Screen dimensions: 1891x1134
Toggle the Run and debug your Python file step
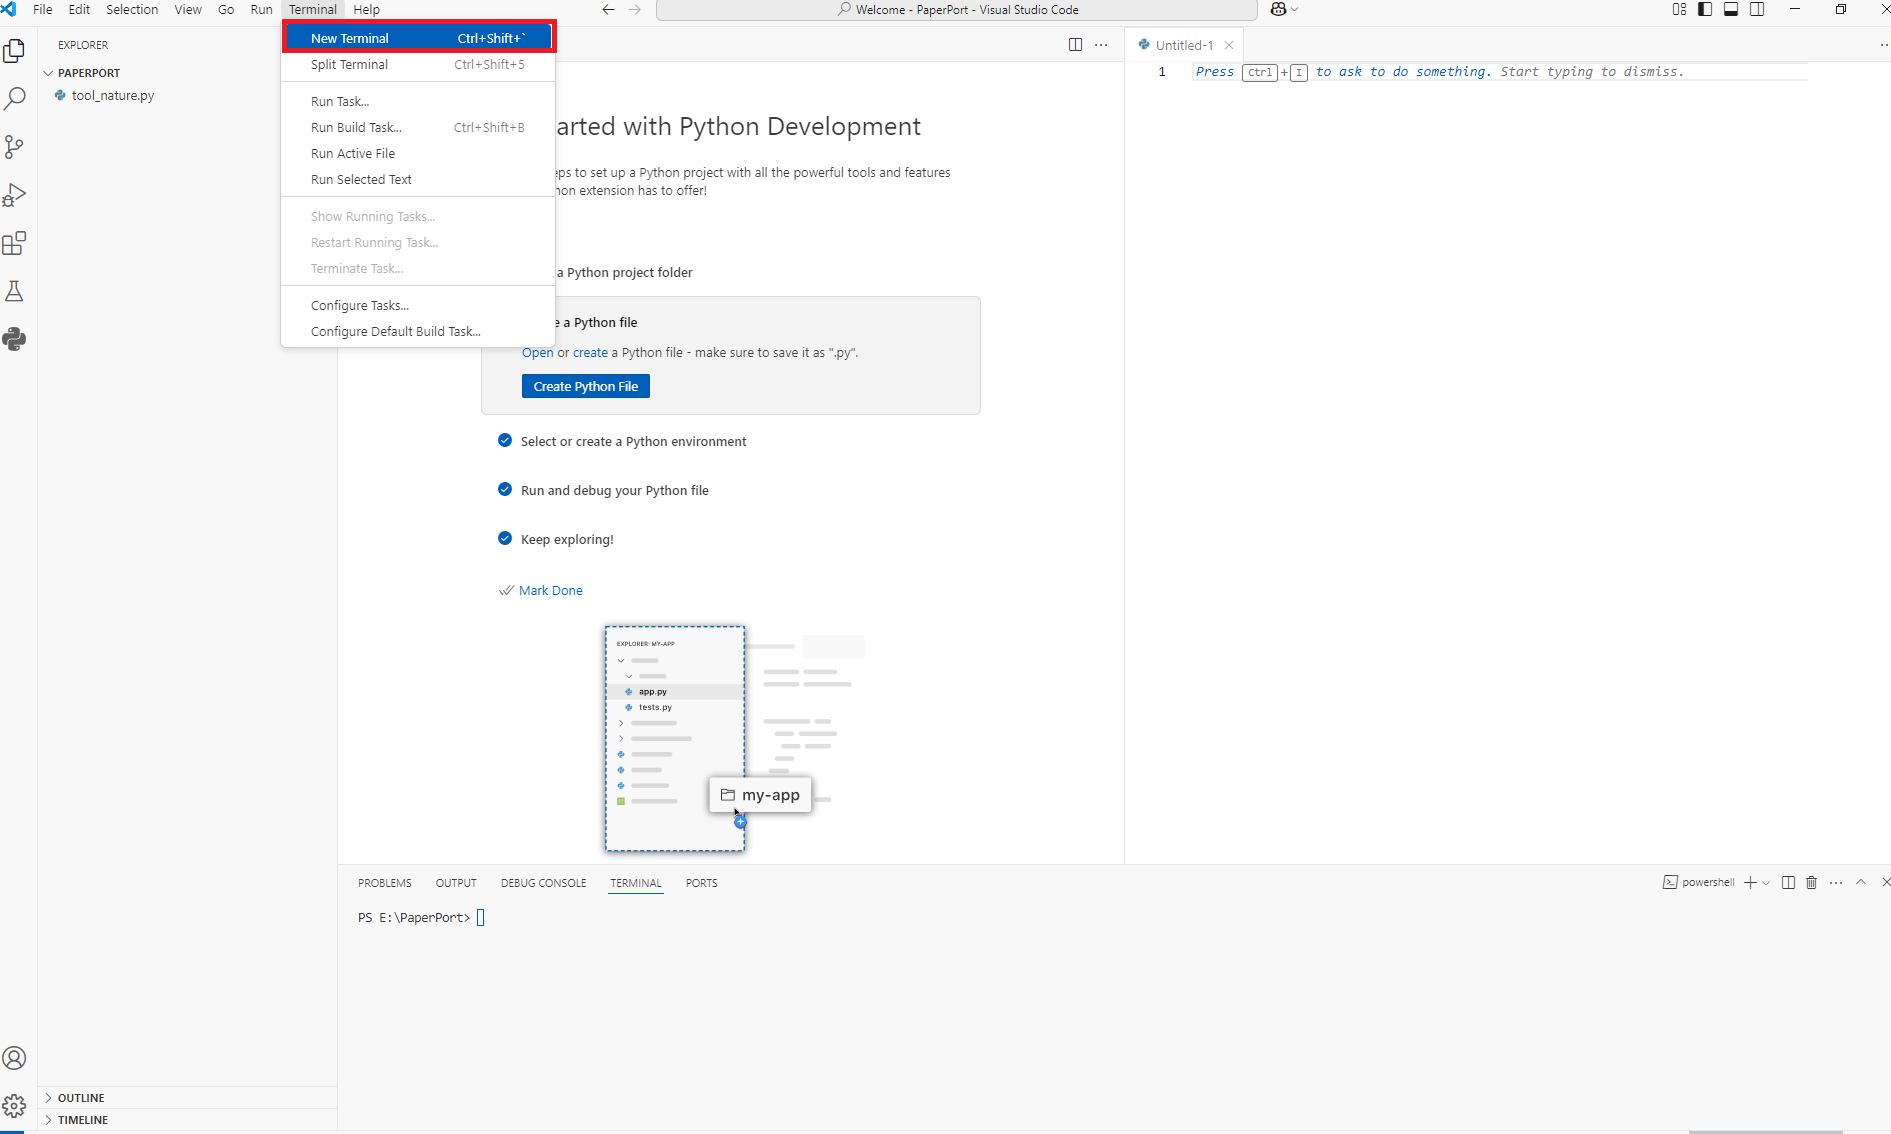tap(505, 490)
